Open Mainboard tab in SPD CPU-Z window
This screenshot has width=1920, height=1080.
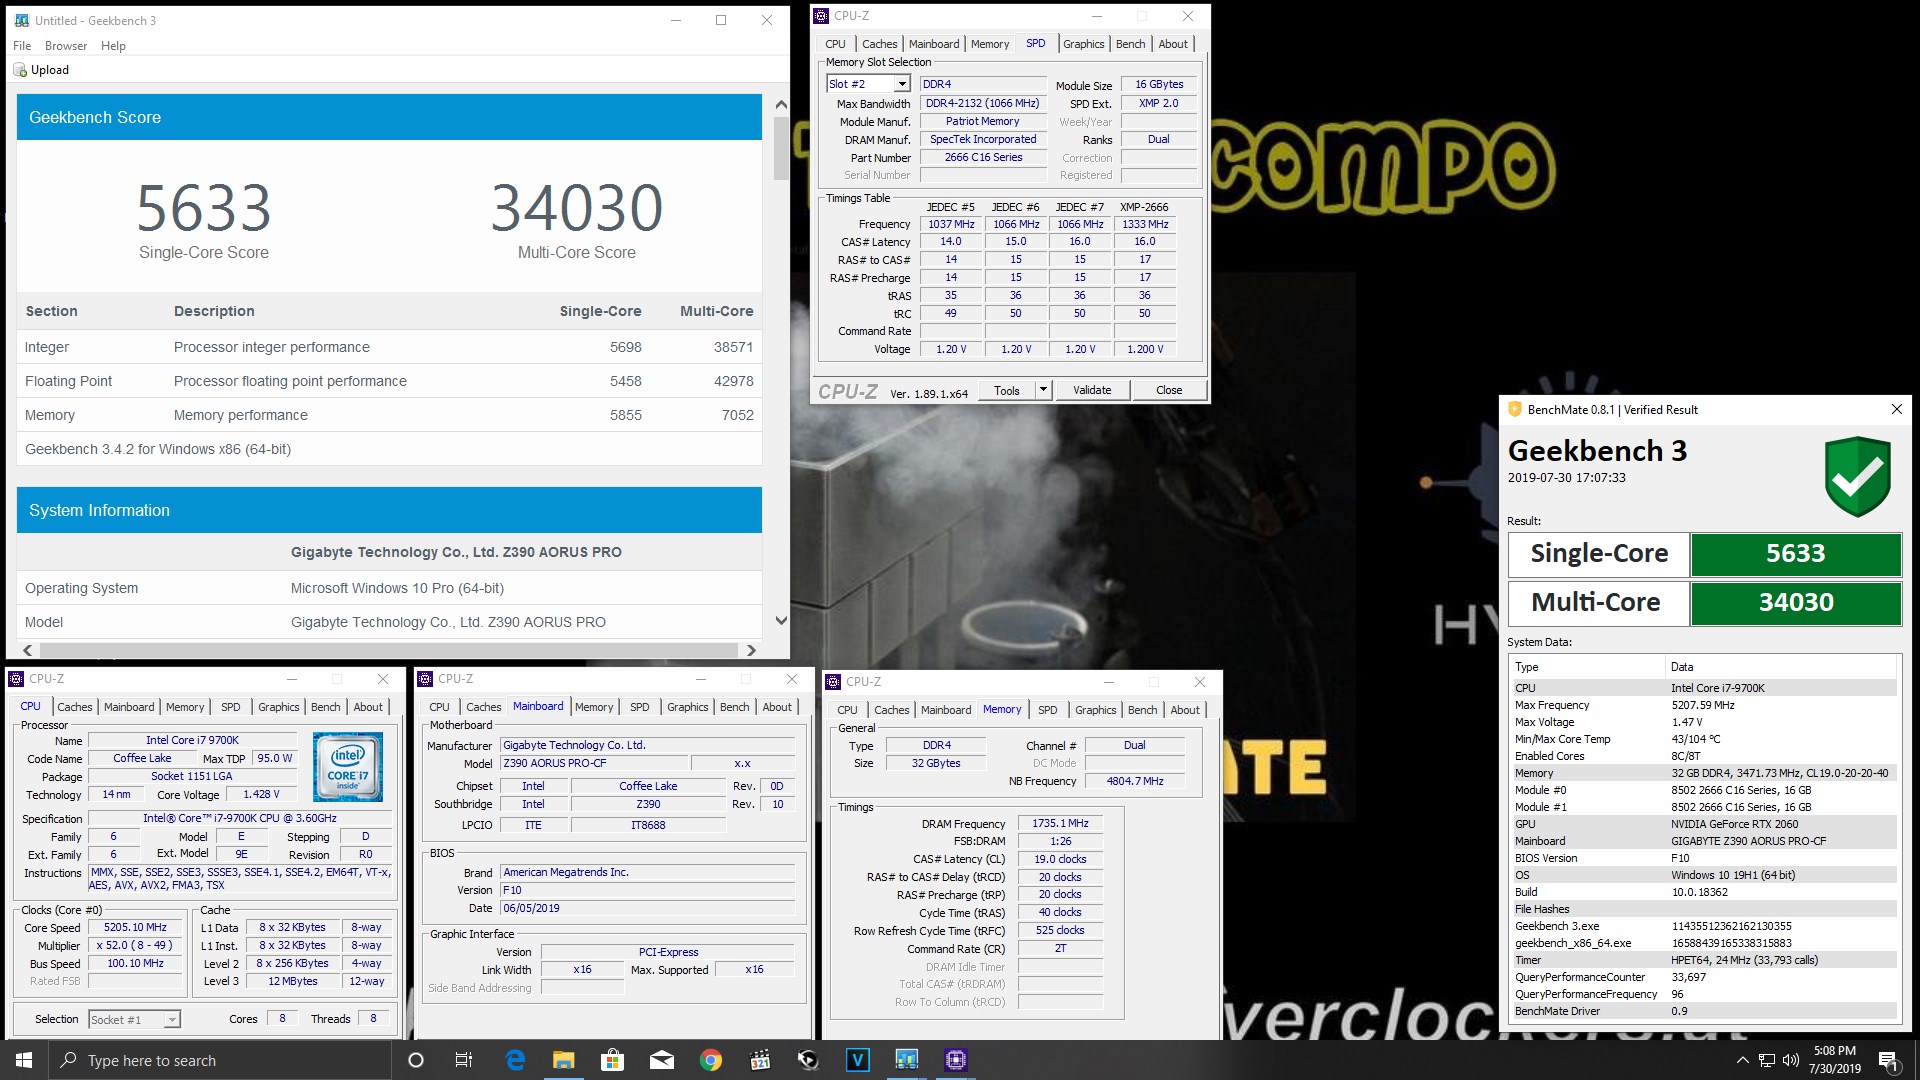[934, 44]
